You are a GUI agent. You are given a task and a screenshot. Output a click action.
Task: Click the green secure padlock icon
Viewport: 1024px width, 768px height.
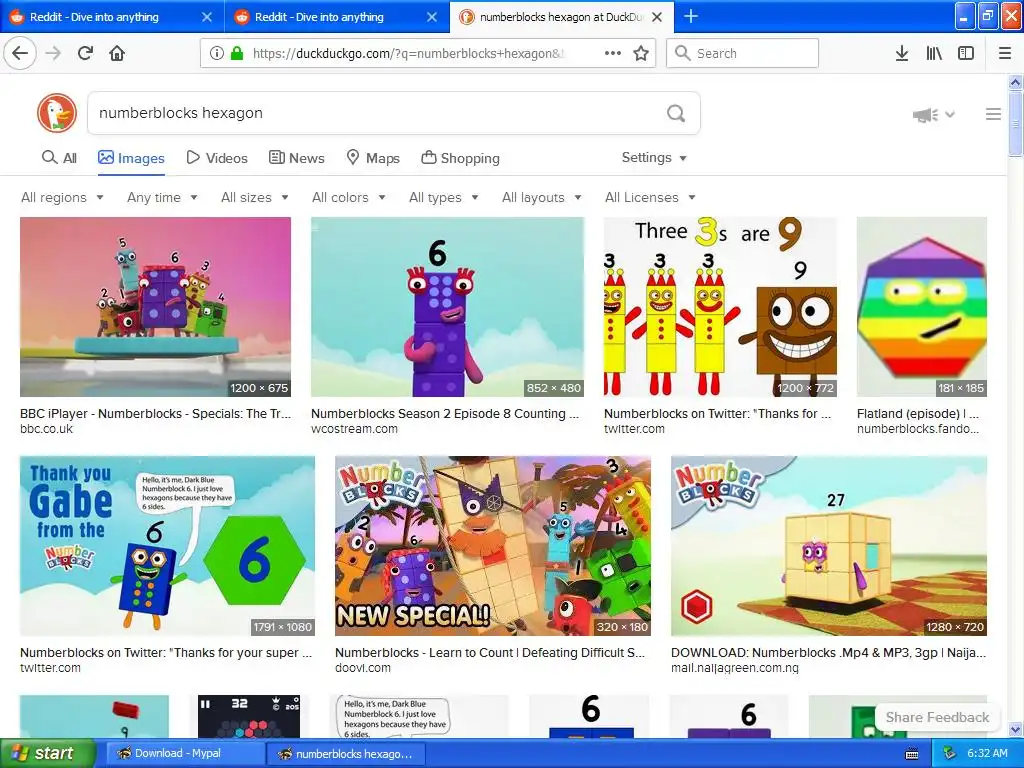[x=236, y=53]
